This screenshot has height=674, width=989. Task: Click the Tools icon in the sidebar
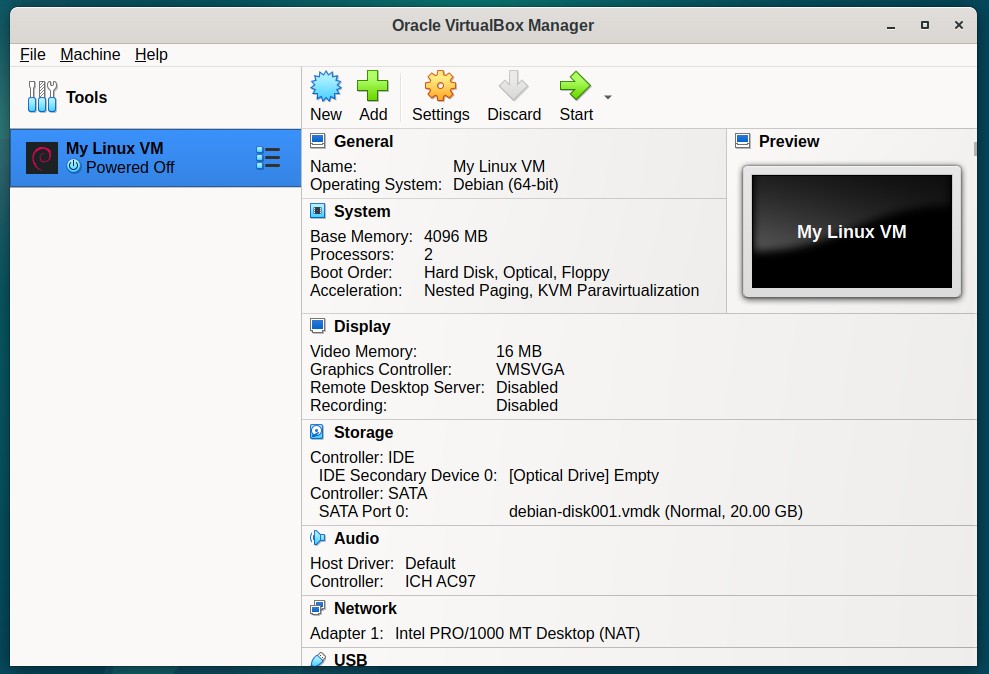(x=42, y=97)
